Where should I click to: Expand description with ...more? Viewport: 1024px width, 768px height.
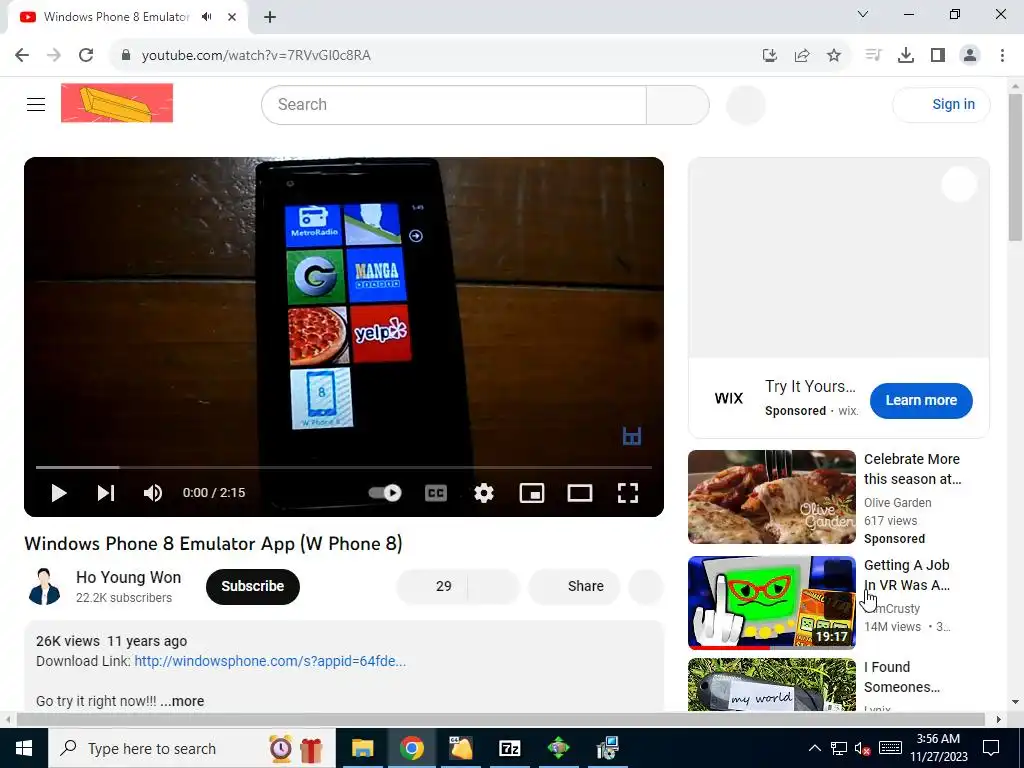(x=182, y=701)
